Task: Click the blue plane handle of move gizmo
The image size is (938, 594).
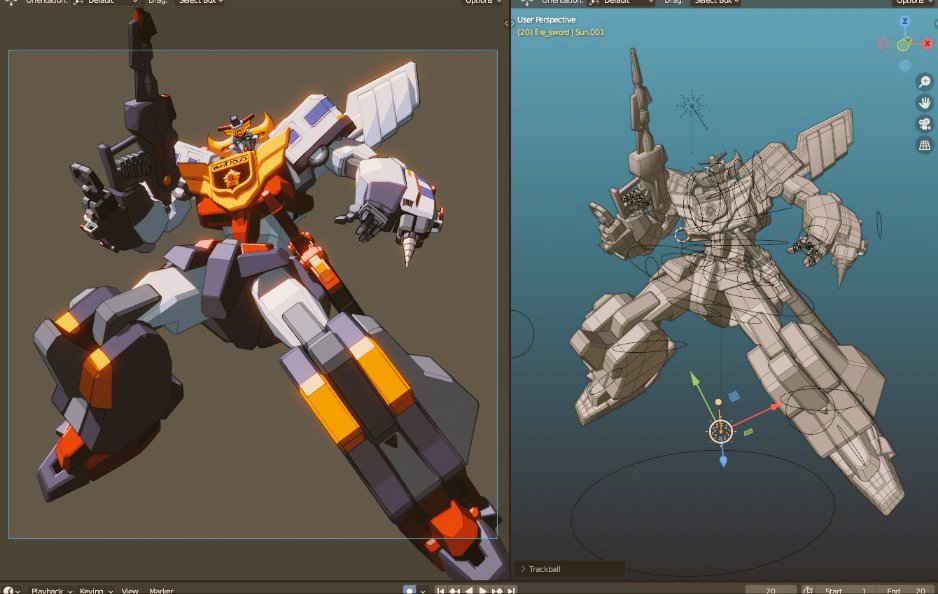Action: 733,397
